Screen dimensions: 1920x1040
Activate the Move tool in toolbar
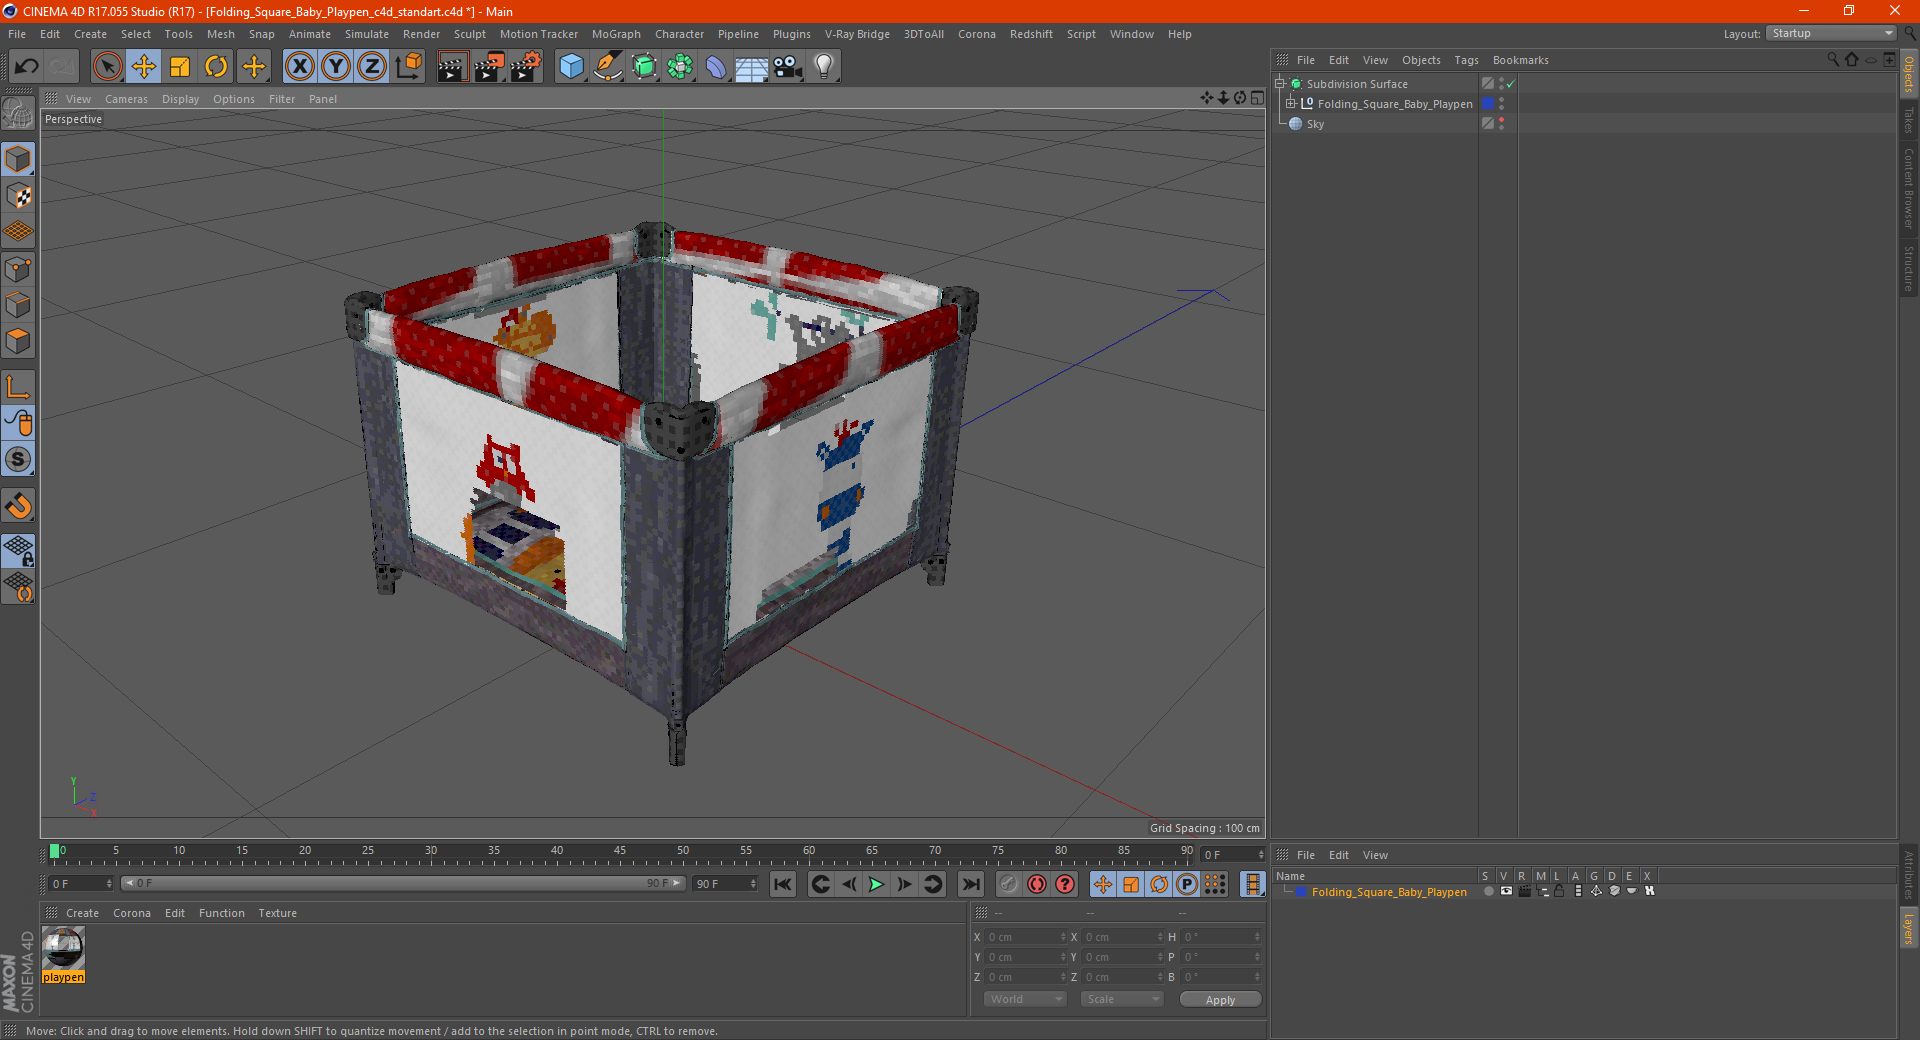[x=144, y=67]
